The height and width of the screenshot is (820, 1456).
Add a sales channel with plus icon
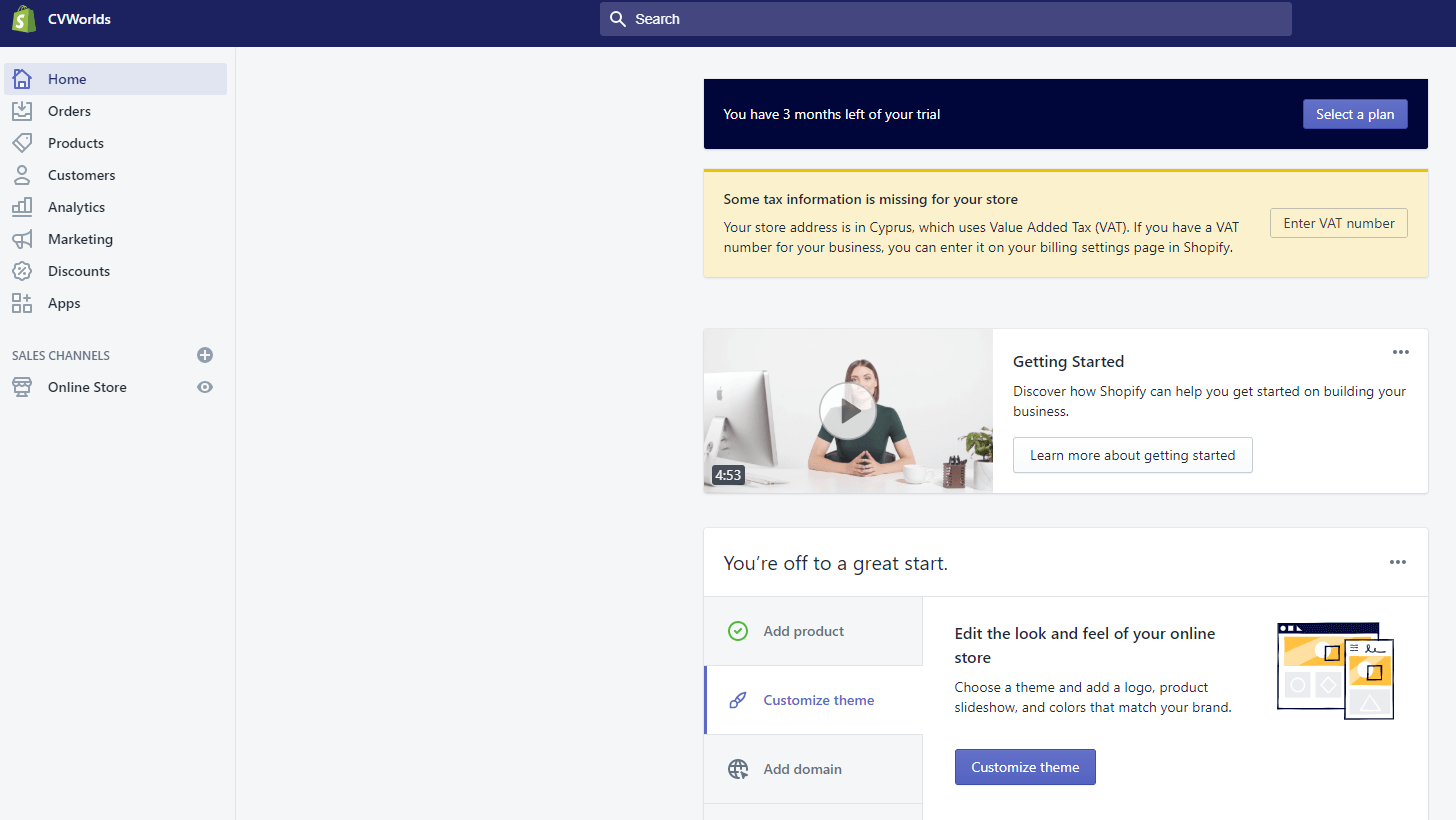[205, 355]
